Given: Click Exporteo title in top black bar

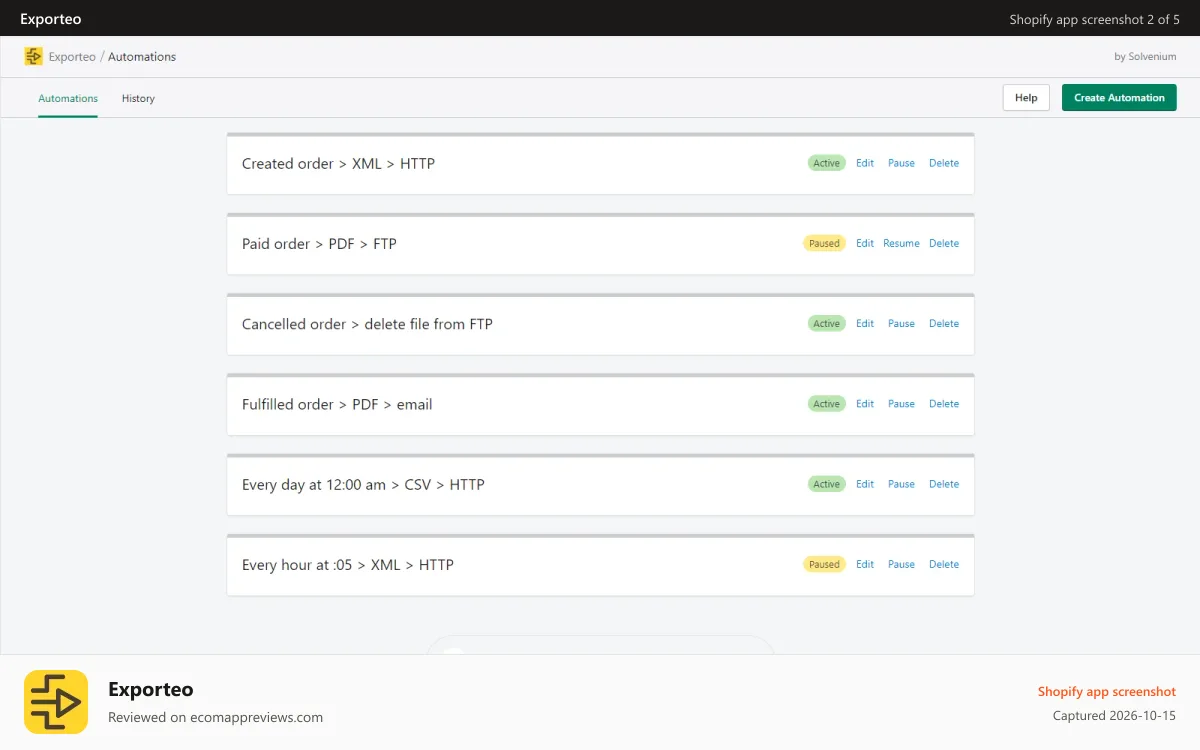Looking at the screenshot, I should click(x=51, y=19).
